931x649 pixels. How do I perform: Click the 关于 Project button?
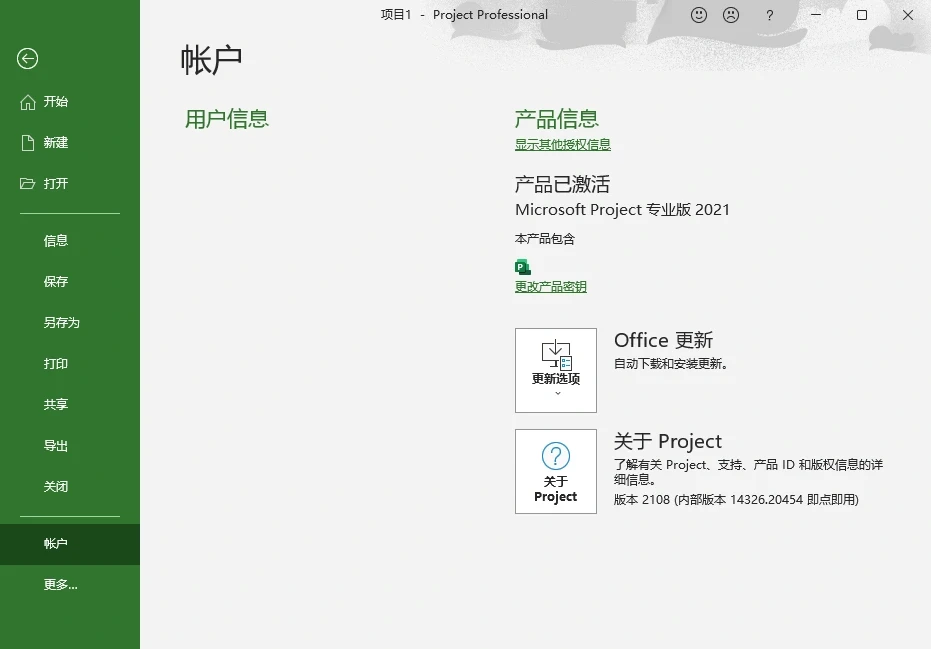click(x=556, y=471)
